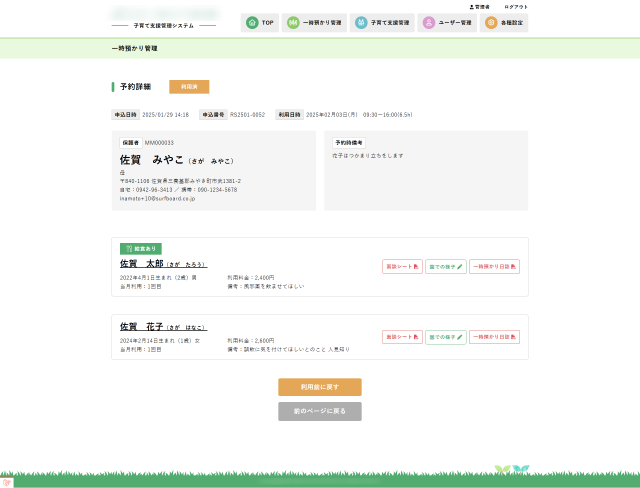Viewport: 640px width, 488px height.
Task: Open 面談シート PDF for 佐賀 花子
Action: tap(402, 337)
